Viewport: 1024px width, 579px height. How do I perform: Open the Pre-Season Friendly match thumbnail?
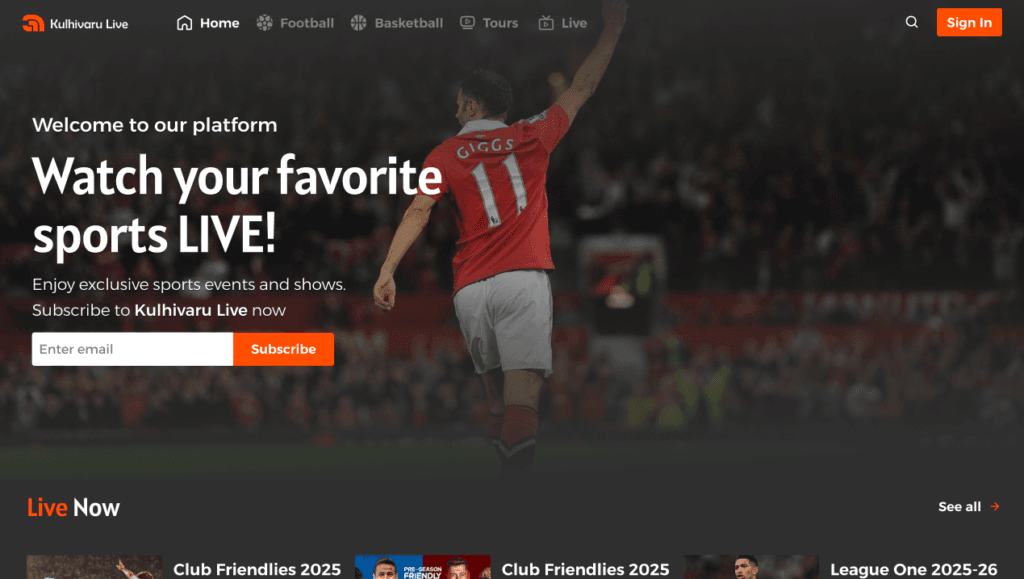coord(423,567)
